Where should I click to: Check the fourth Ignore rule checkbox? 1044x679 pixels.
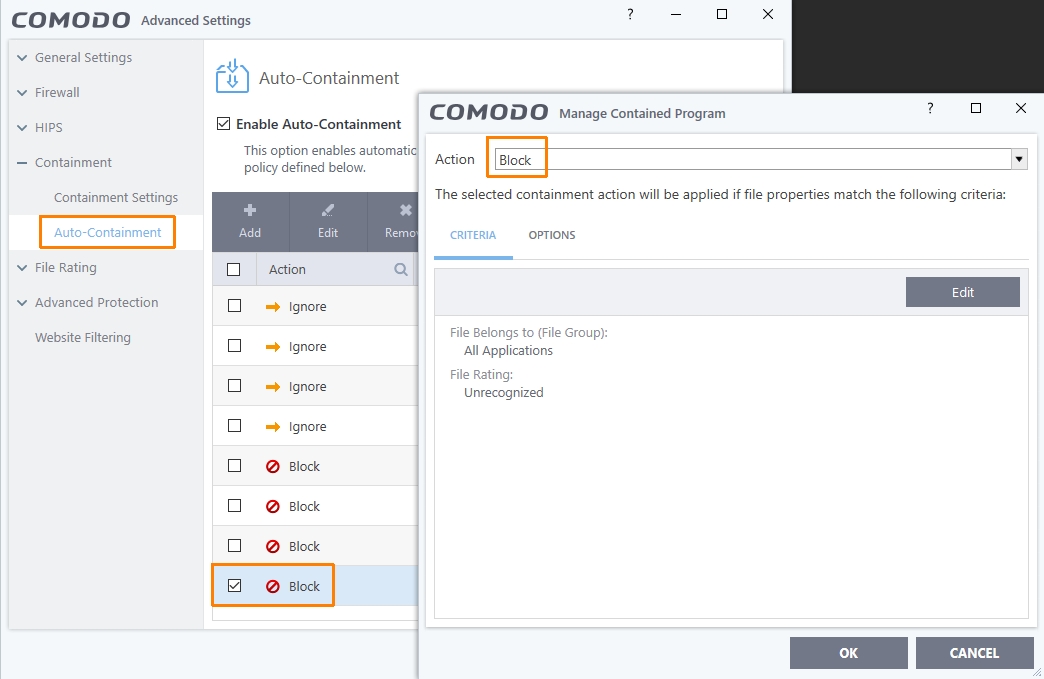tap(234, 425)
